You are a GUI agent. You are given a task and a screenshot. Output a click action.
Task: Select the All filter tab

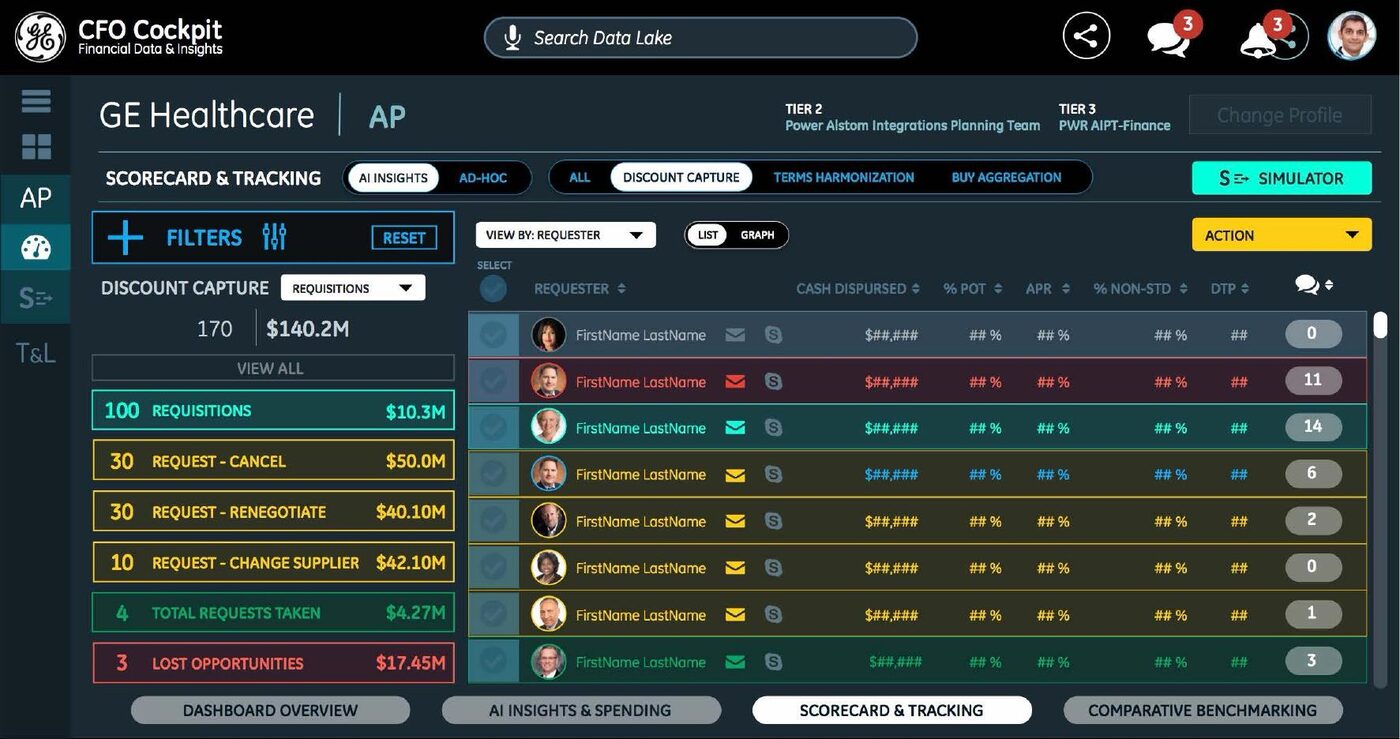580,178
